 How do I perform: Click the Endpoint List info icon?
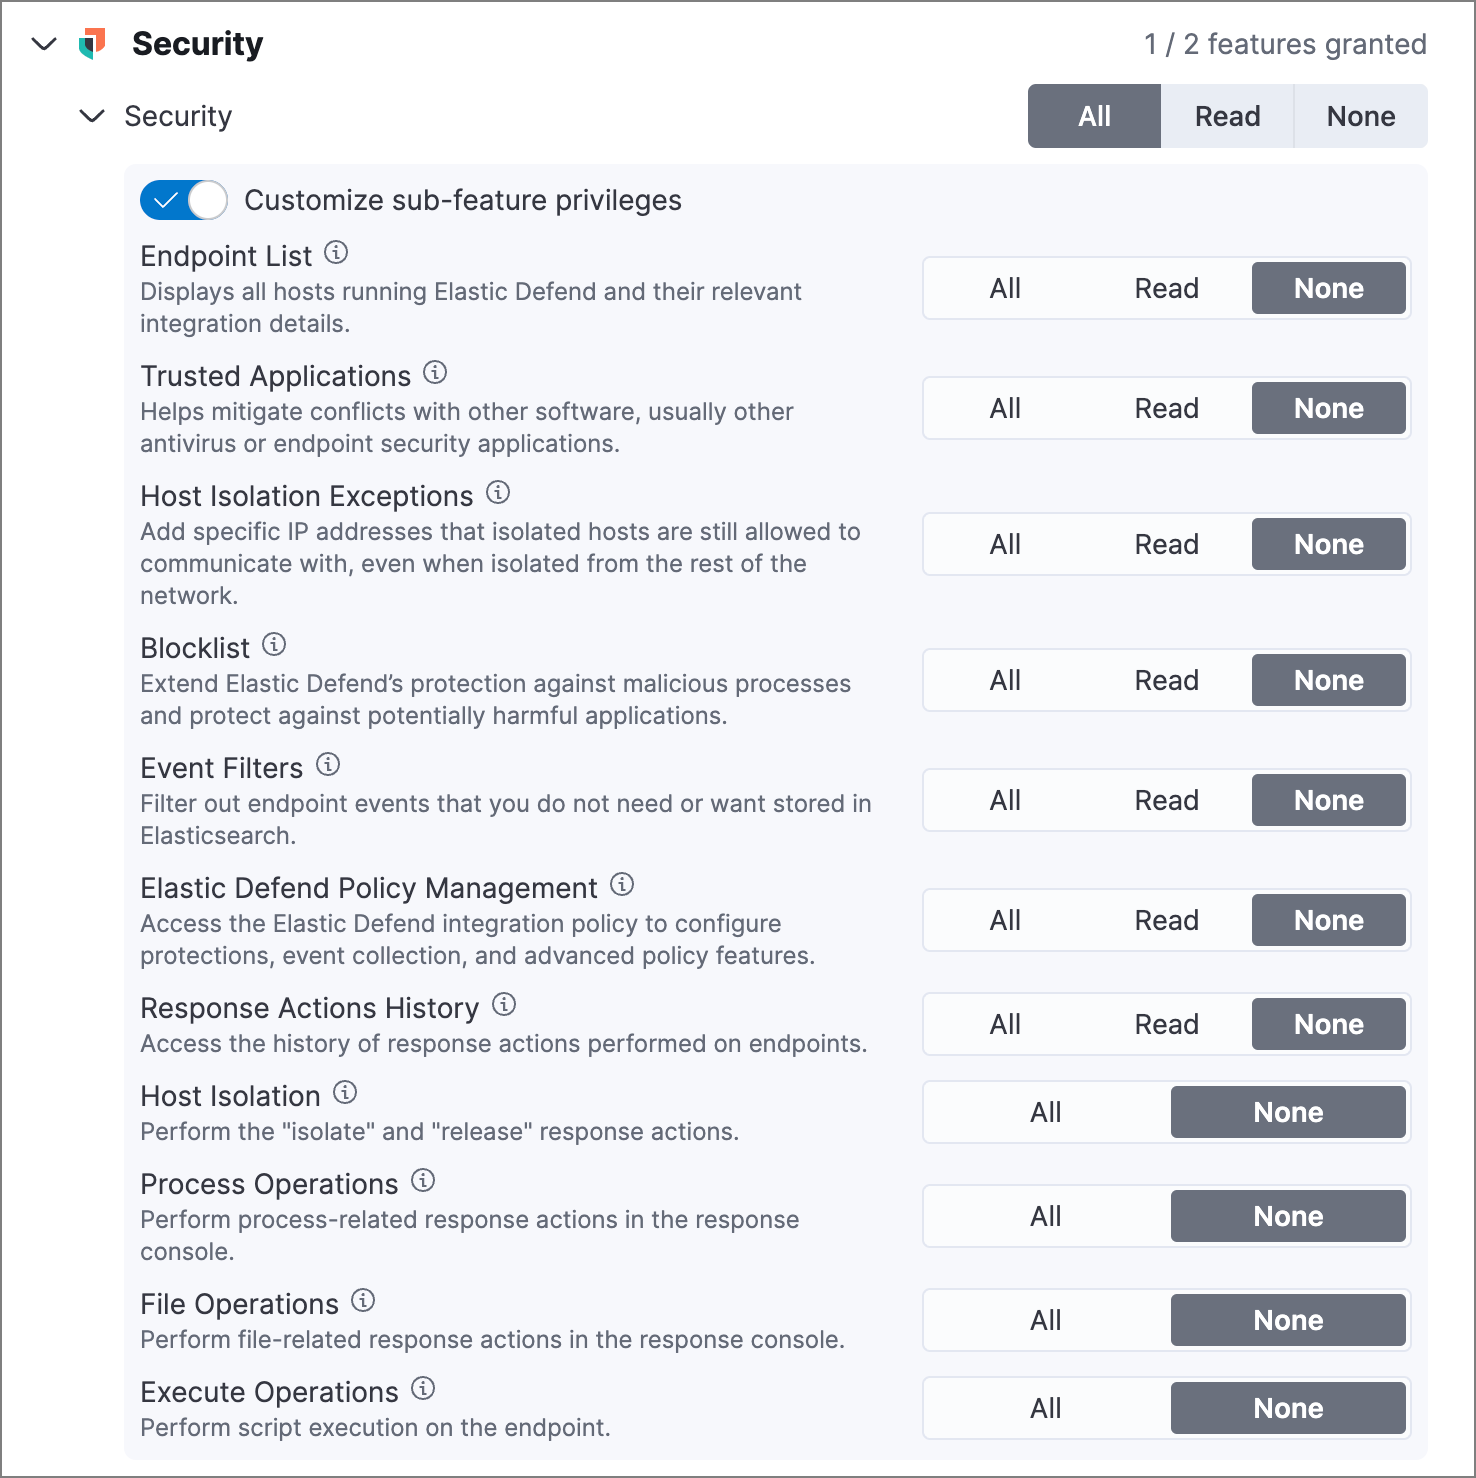337,253
